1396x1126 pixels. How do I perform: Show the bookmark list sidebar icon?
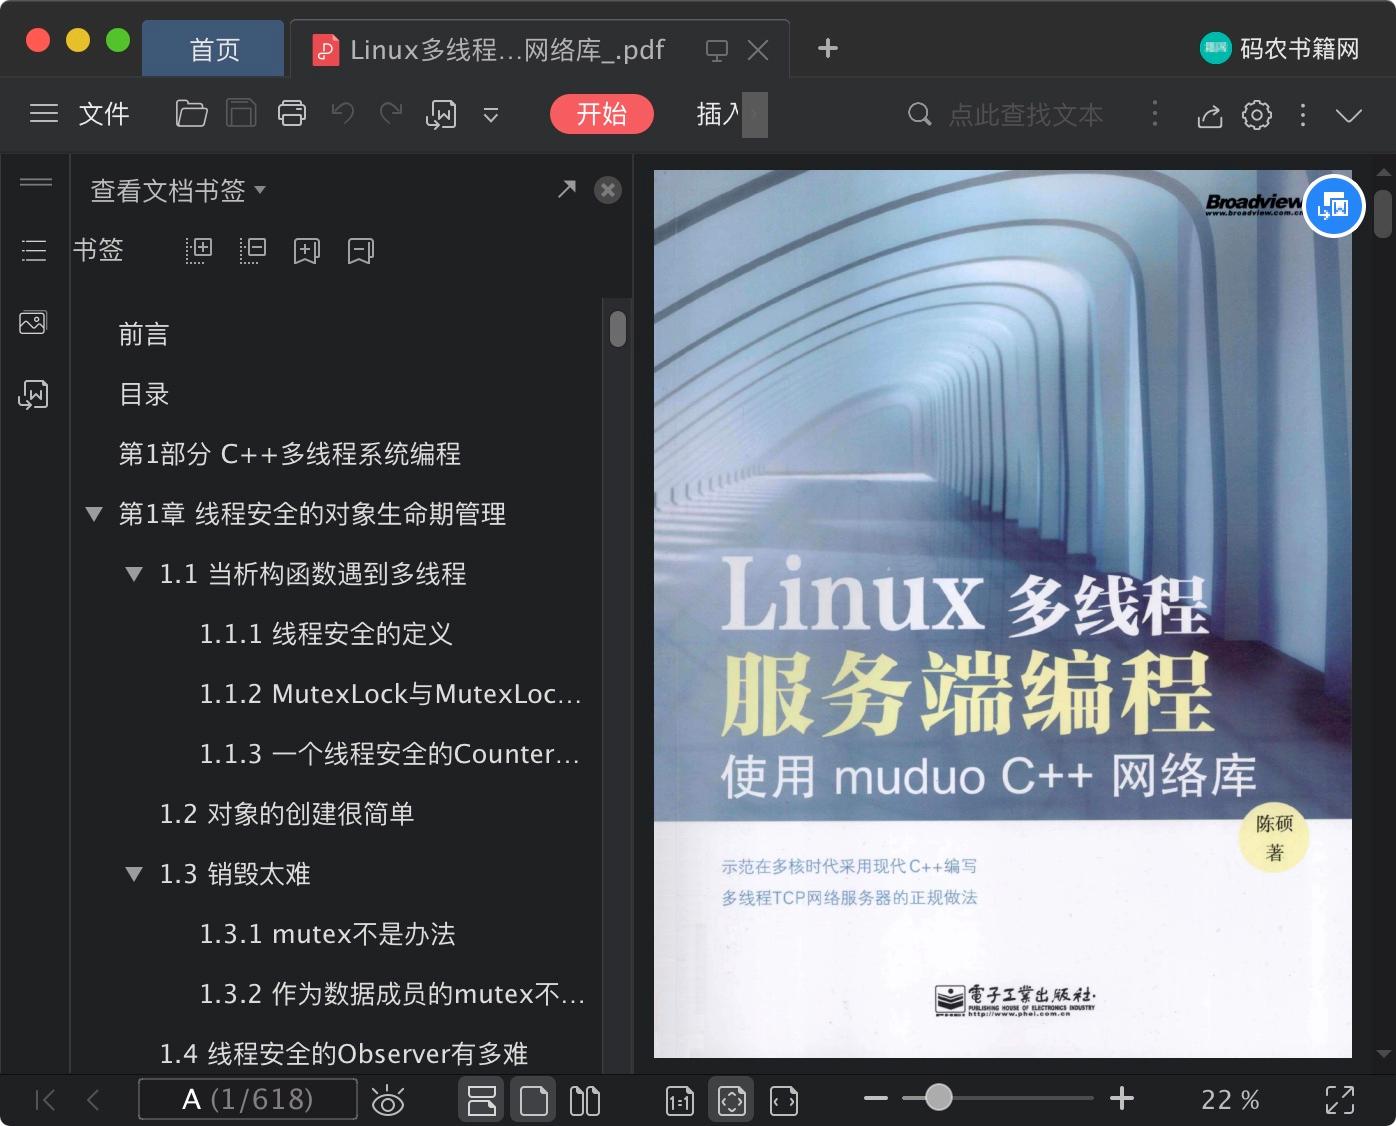click(34, 250)
